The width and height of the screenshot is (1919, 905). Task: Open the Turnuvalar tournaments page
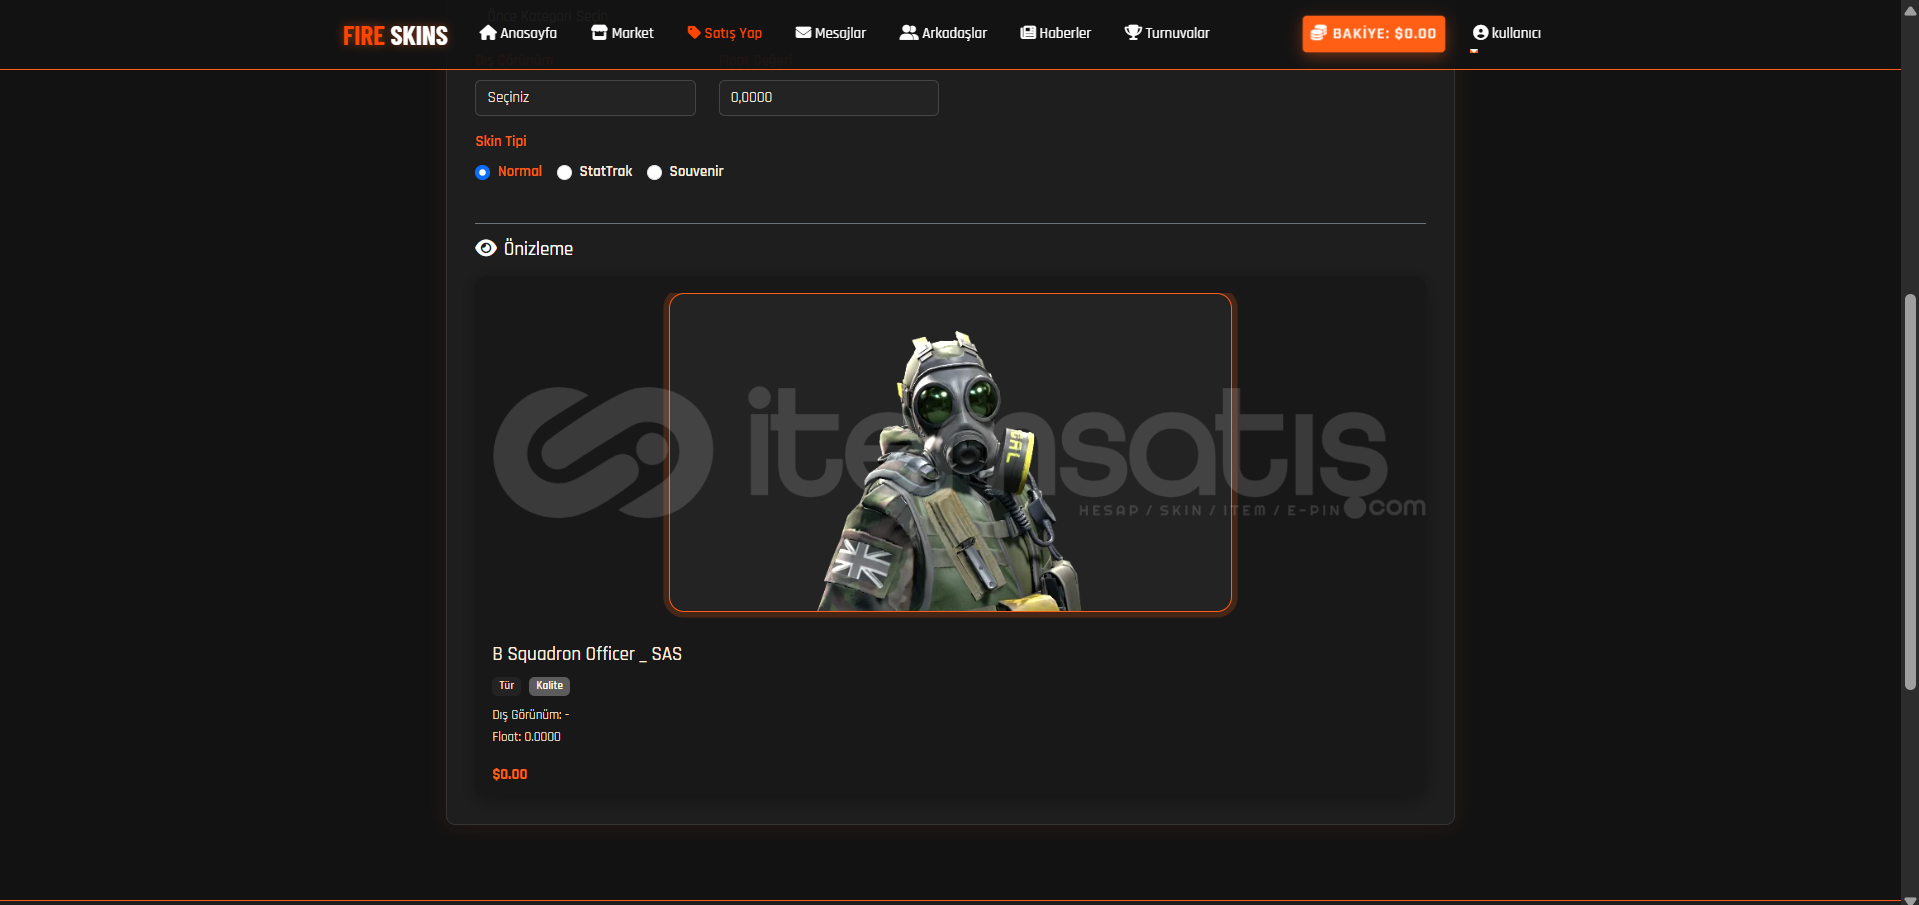tap(1167, 33)
